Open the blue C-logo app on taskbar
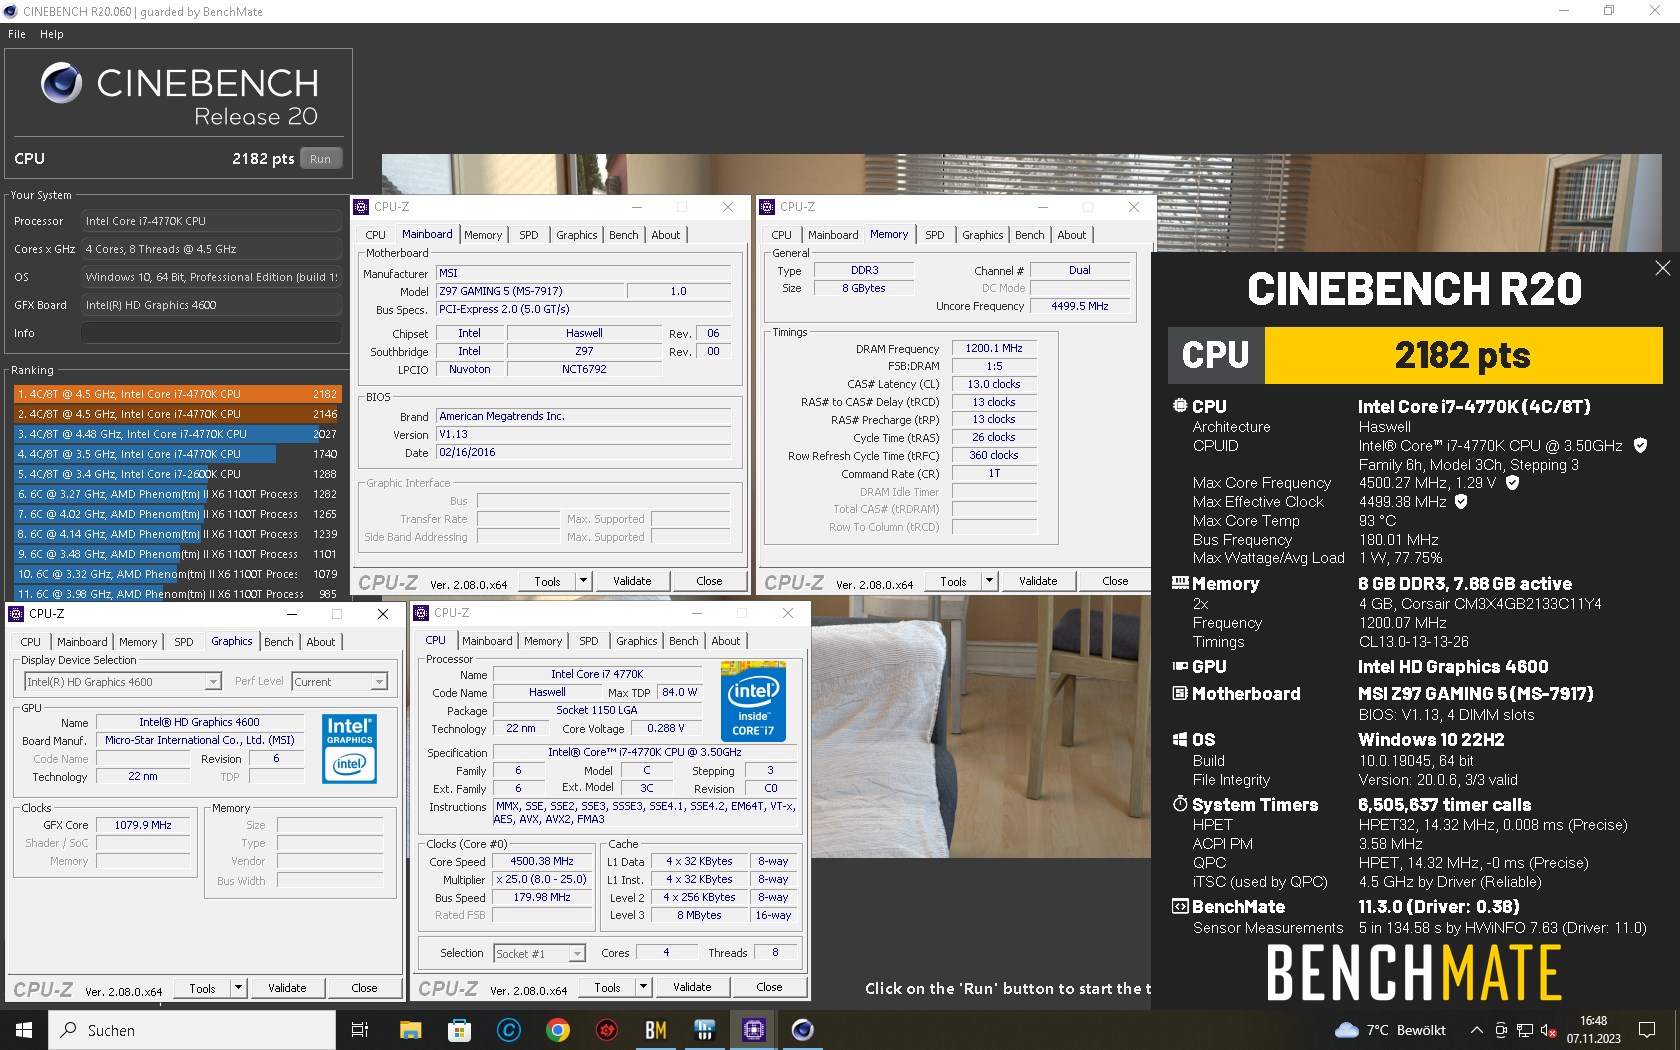 (509, 1030)
